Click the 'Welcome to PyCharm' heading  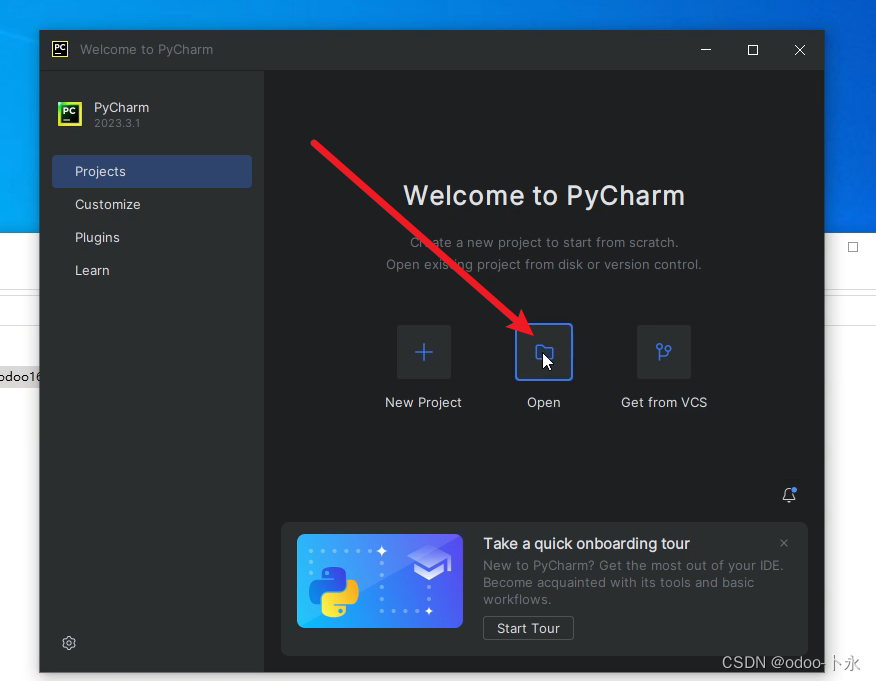pos(544,196)
